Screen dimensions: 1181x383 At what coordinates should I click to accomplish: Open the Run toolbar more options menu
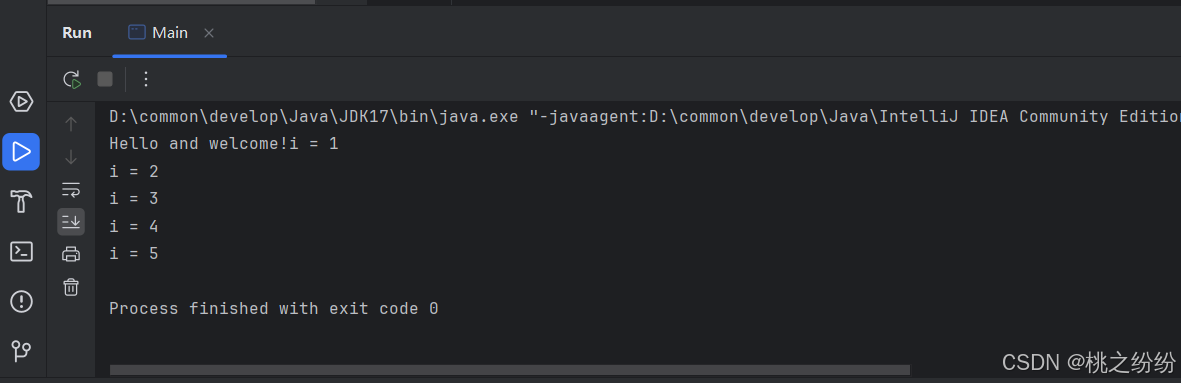(x=146, y=79)
